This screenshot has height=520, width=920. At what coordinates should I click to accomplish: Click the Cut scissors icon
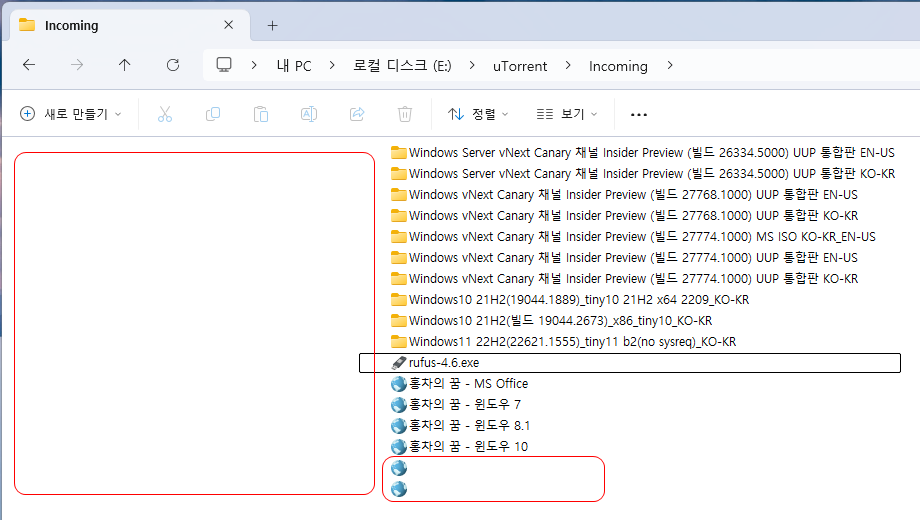click(165, 114)
